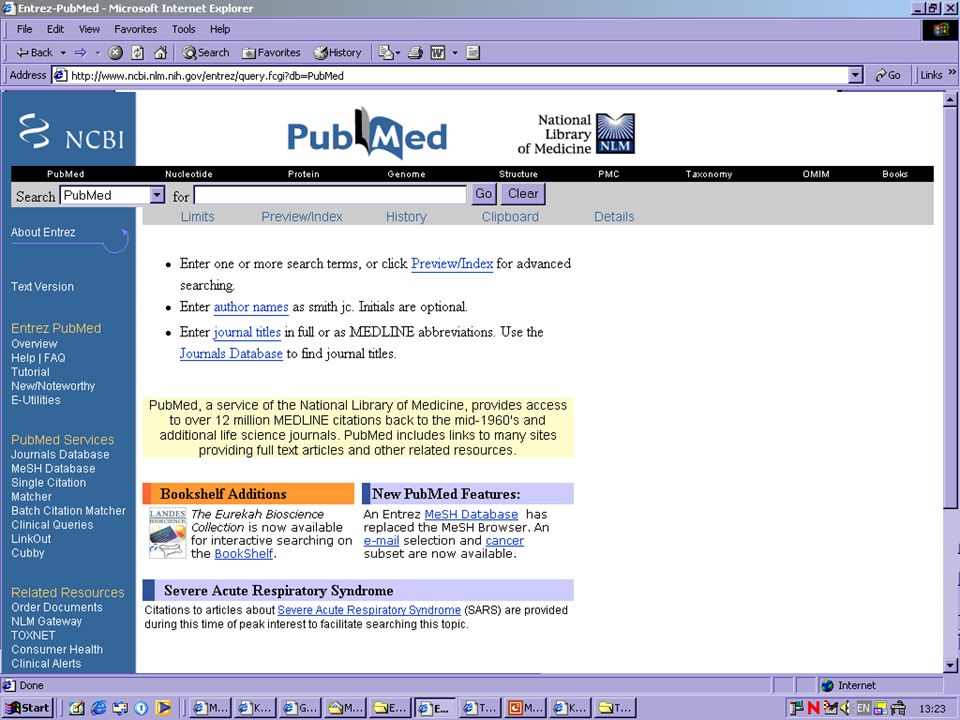Open the Text Version sidebar link
960x720 pixels.
(x=42, y=287)
